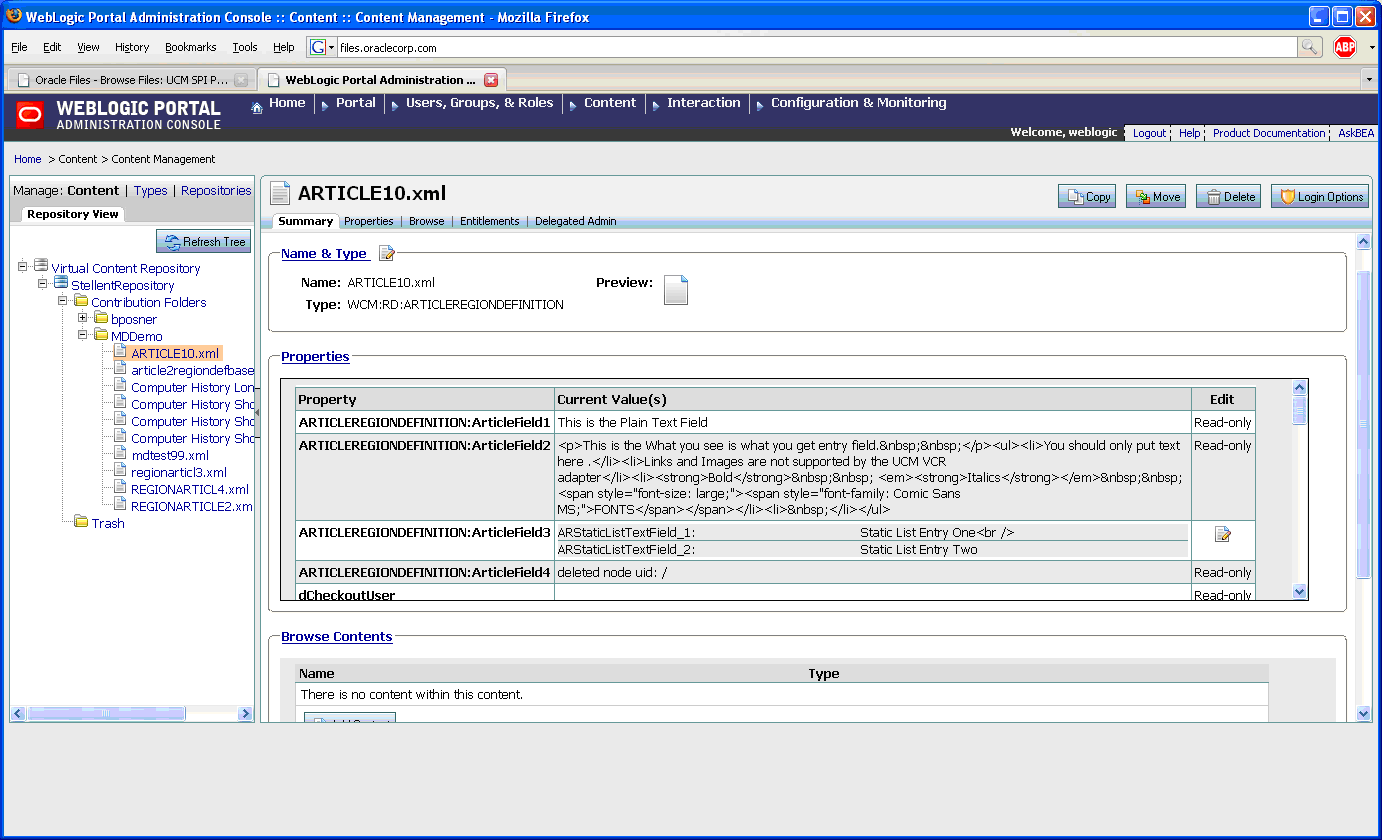1382x840 pixels.
Task: Click the Move icon button
Action: point(1144,196)
